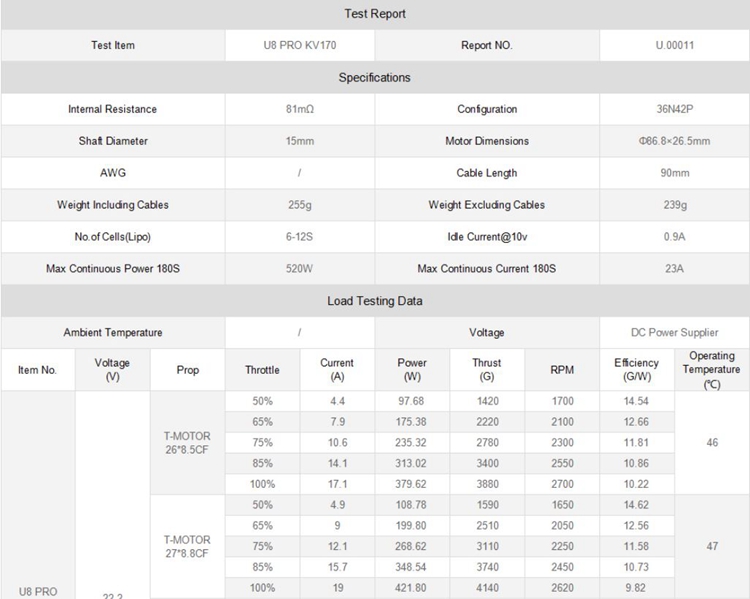750x599 pixels.
Task: Select the DC Power Supplier cell
Action: click(x=674, y=332)
